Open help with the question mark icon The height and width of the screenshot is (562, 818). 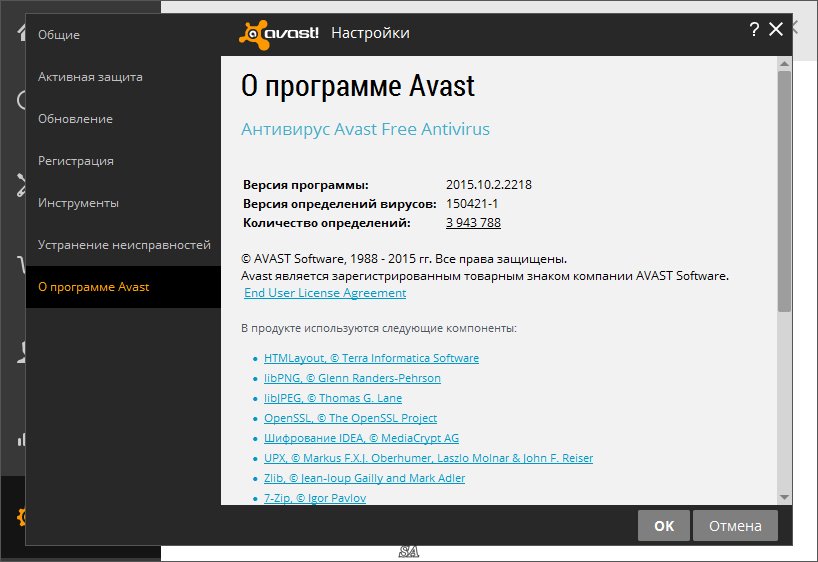click(x=754, y=30)
